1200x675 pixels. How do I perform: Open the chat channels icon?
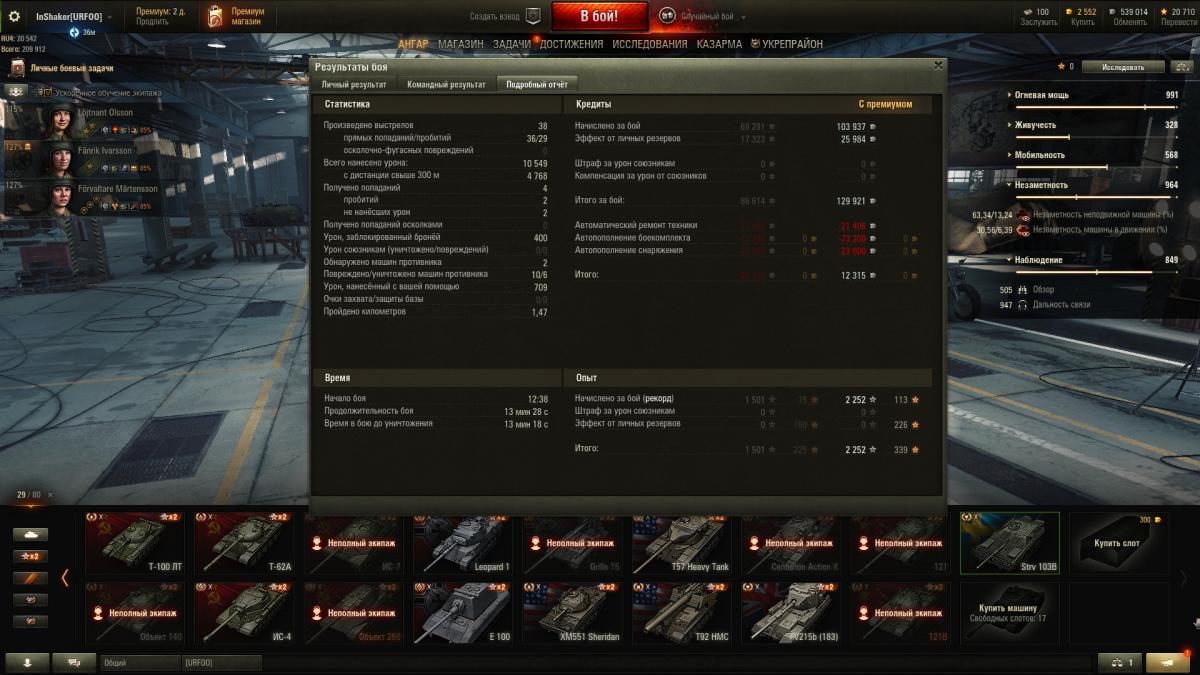(74, 662)
